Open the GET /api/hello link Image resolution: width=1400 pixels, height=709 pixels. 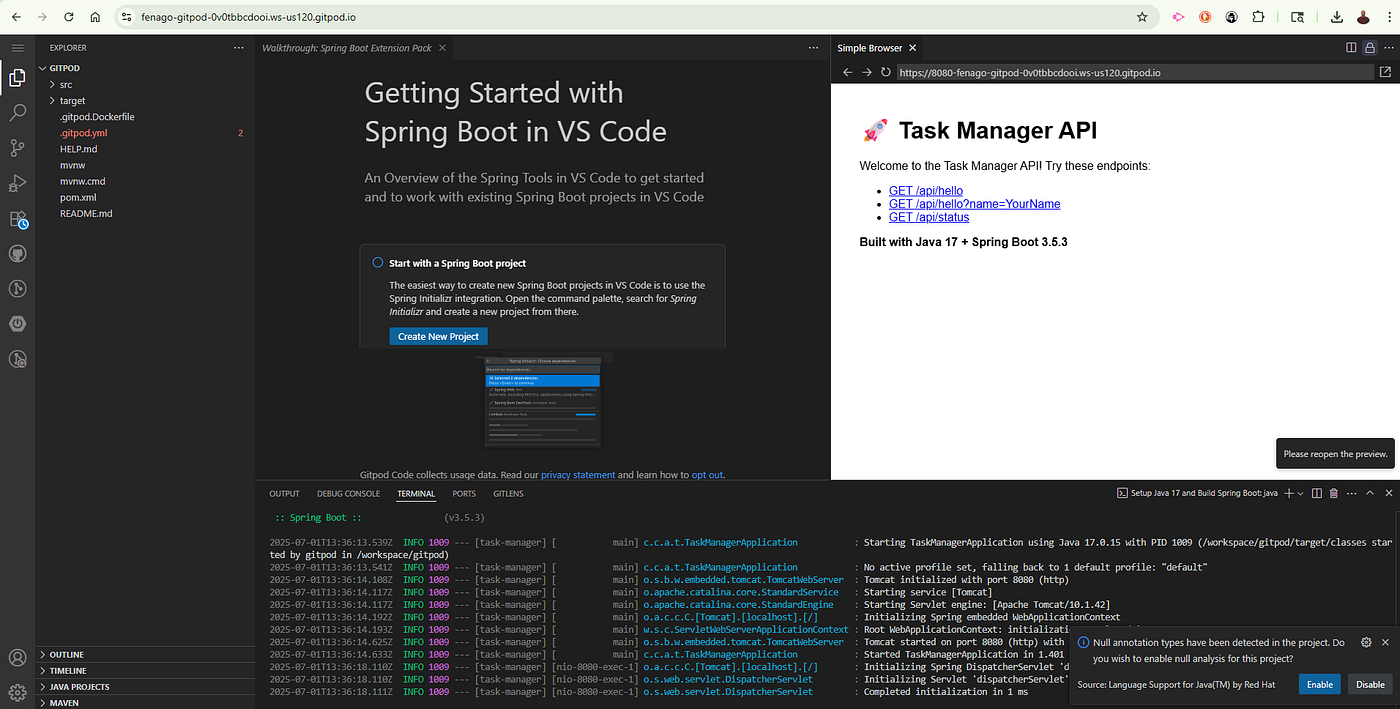pyautogui.click(x=926, y=190)
